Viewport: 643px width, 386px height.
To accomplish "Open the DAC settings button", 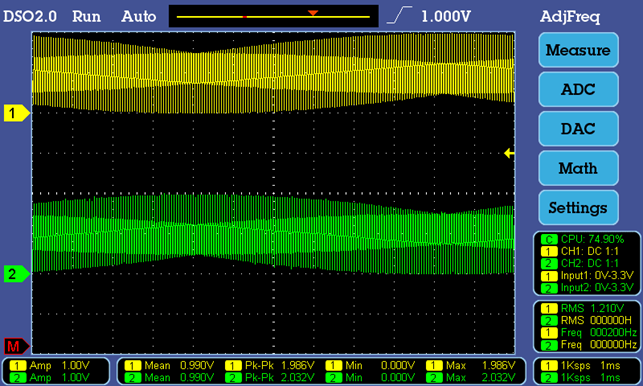I will (x=578, y=129).
